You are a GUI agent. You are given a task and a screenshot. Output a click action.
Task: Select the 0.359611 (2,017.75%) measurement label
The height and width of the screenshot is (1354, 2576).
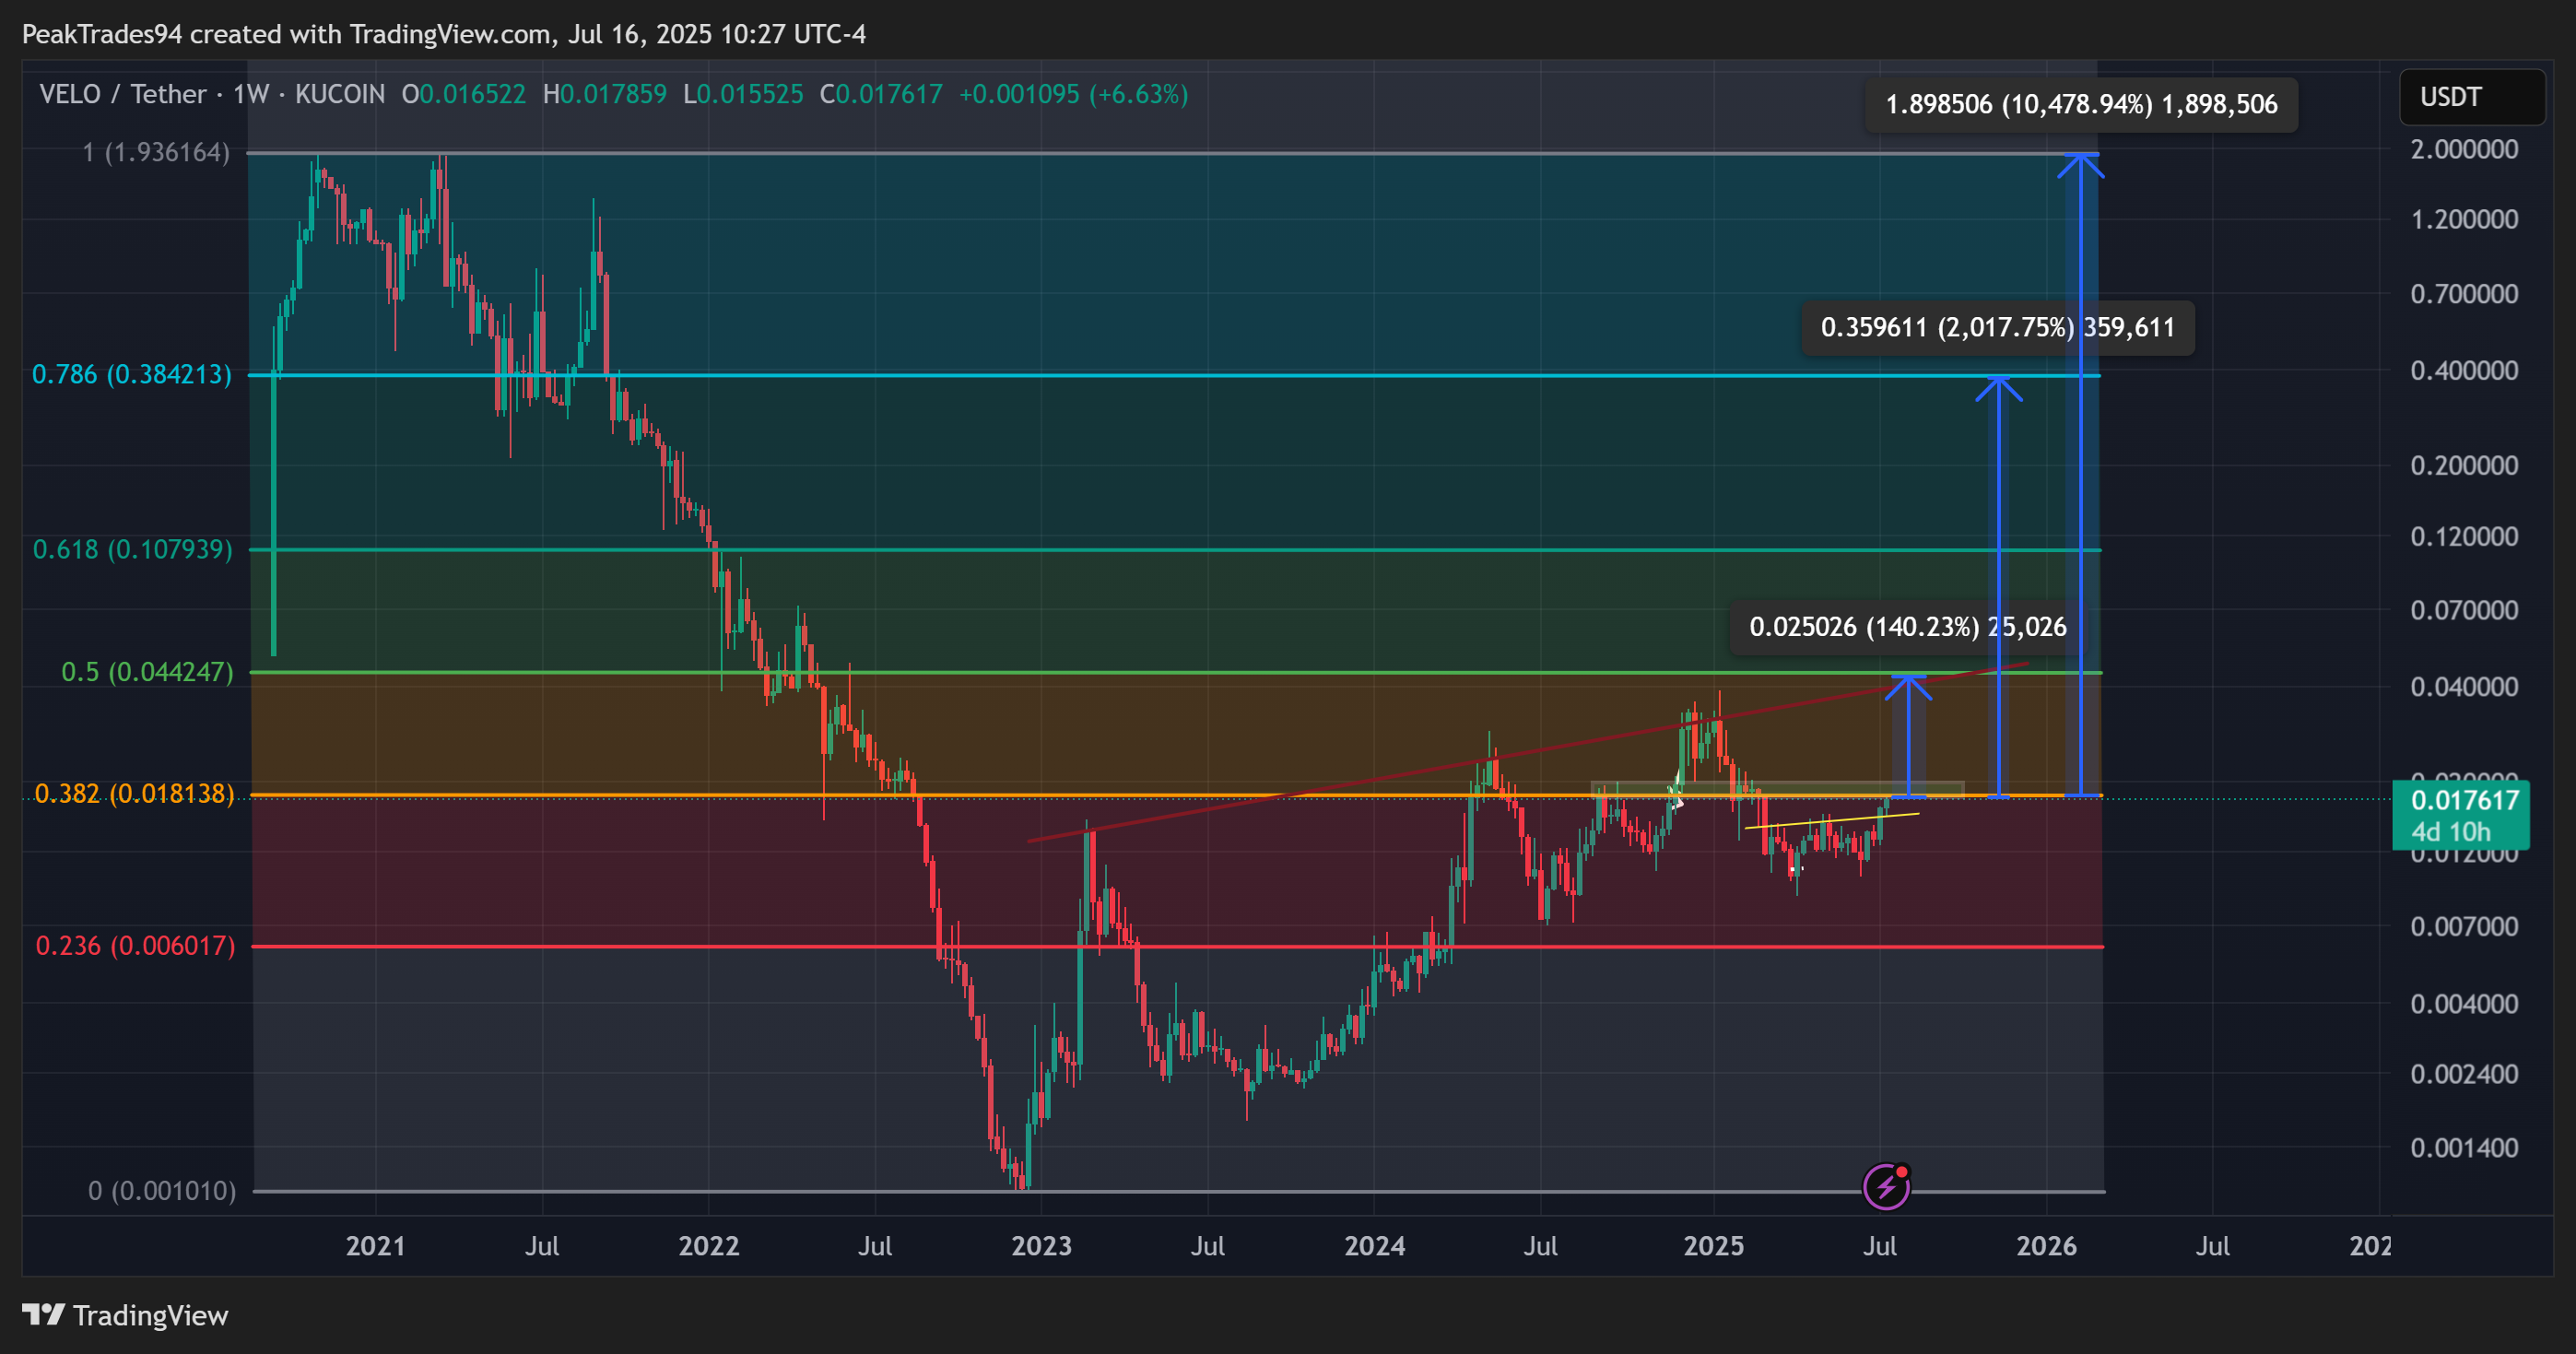(x=1998, y=328)
